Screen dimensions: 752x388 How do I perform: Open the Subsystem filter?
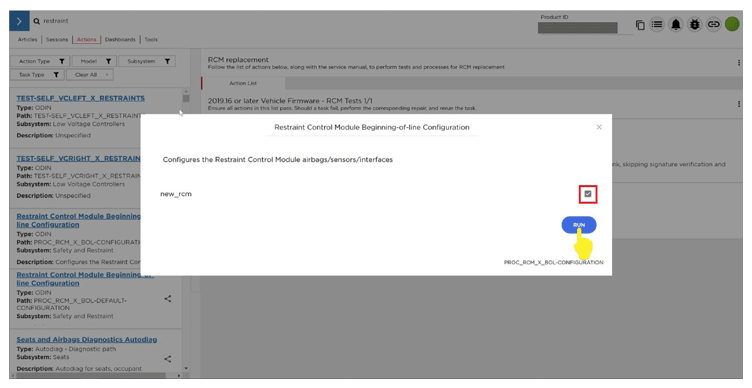point(147,61)
